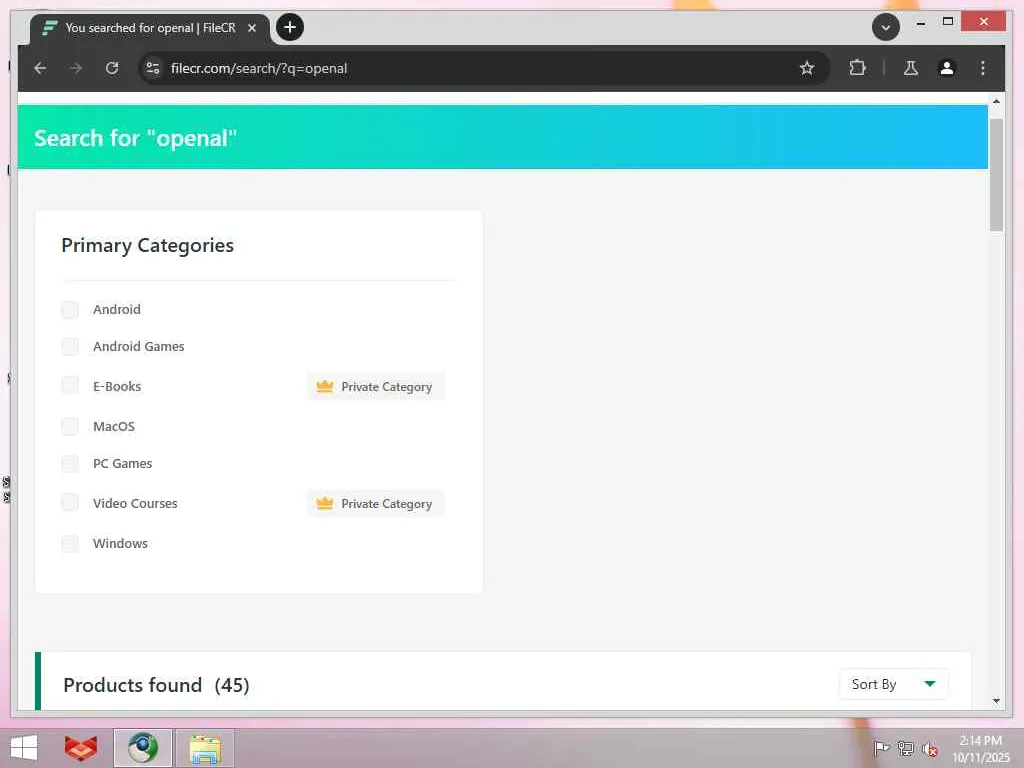Reload the FileCR search page
This screenshot has width=1024, height=768.
point(112,68)
